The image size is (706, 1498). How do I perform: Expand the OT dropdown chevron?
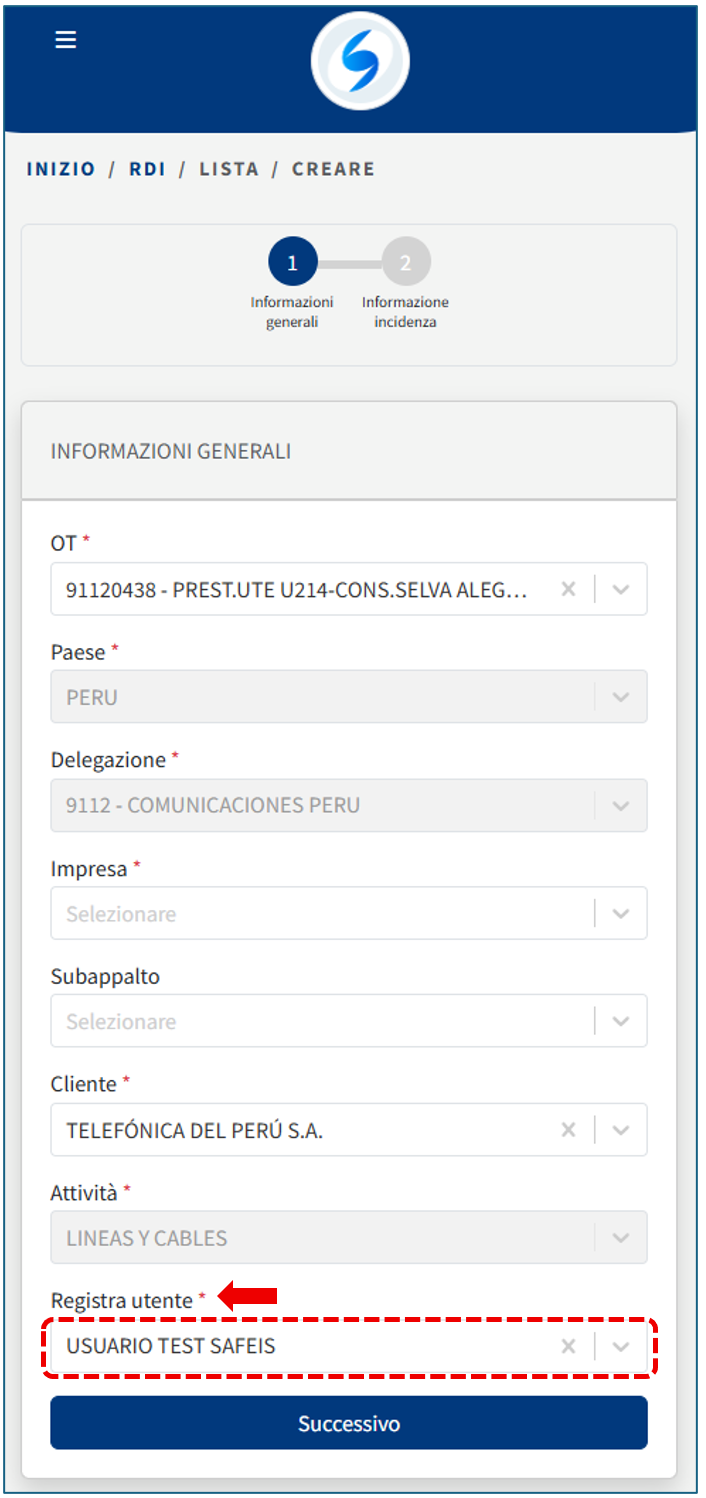pyautogui.click(x=621, y=589)
